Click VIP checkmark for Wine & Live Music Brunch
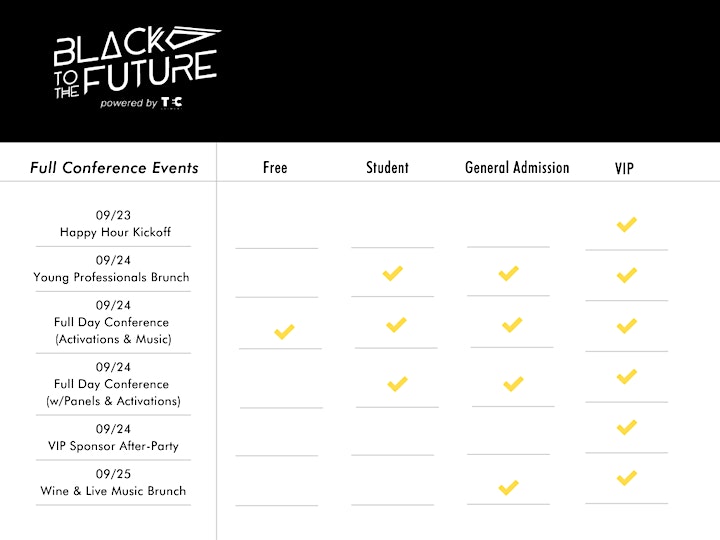 tap(627, 478)
